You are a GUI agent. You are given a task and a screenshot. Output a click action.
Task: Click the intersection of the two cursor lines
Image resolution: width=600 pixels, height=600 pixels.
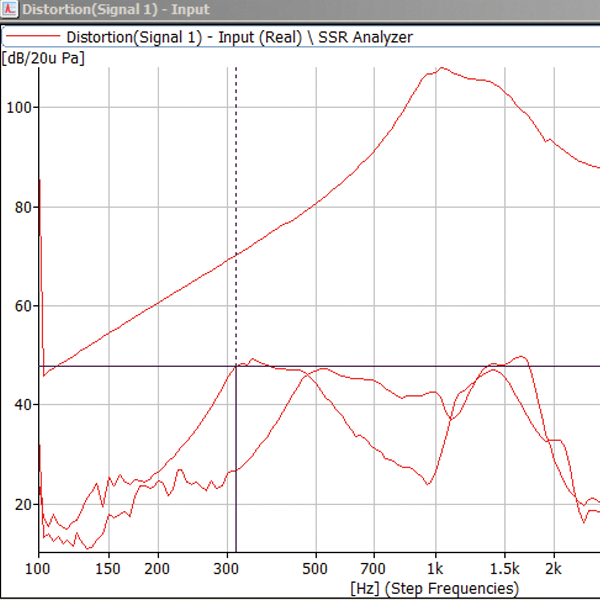coord(235,366)
